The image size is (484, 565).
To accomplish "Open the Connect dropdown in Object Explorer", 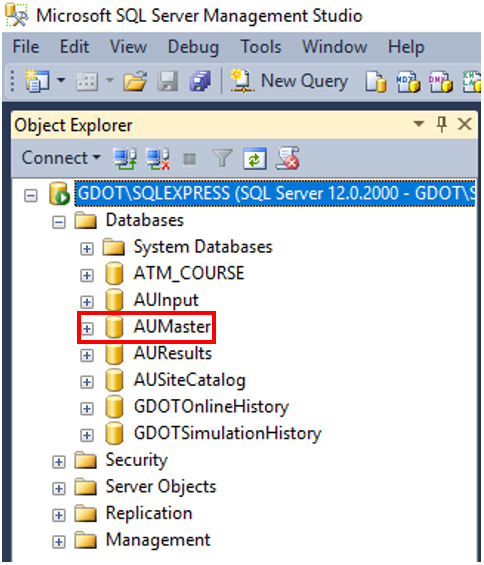I will click(61, 158).
